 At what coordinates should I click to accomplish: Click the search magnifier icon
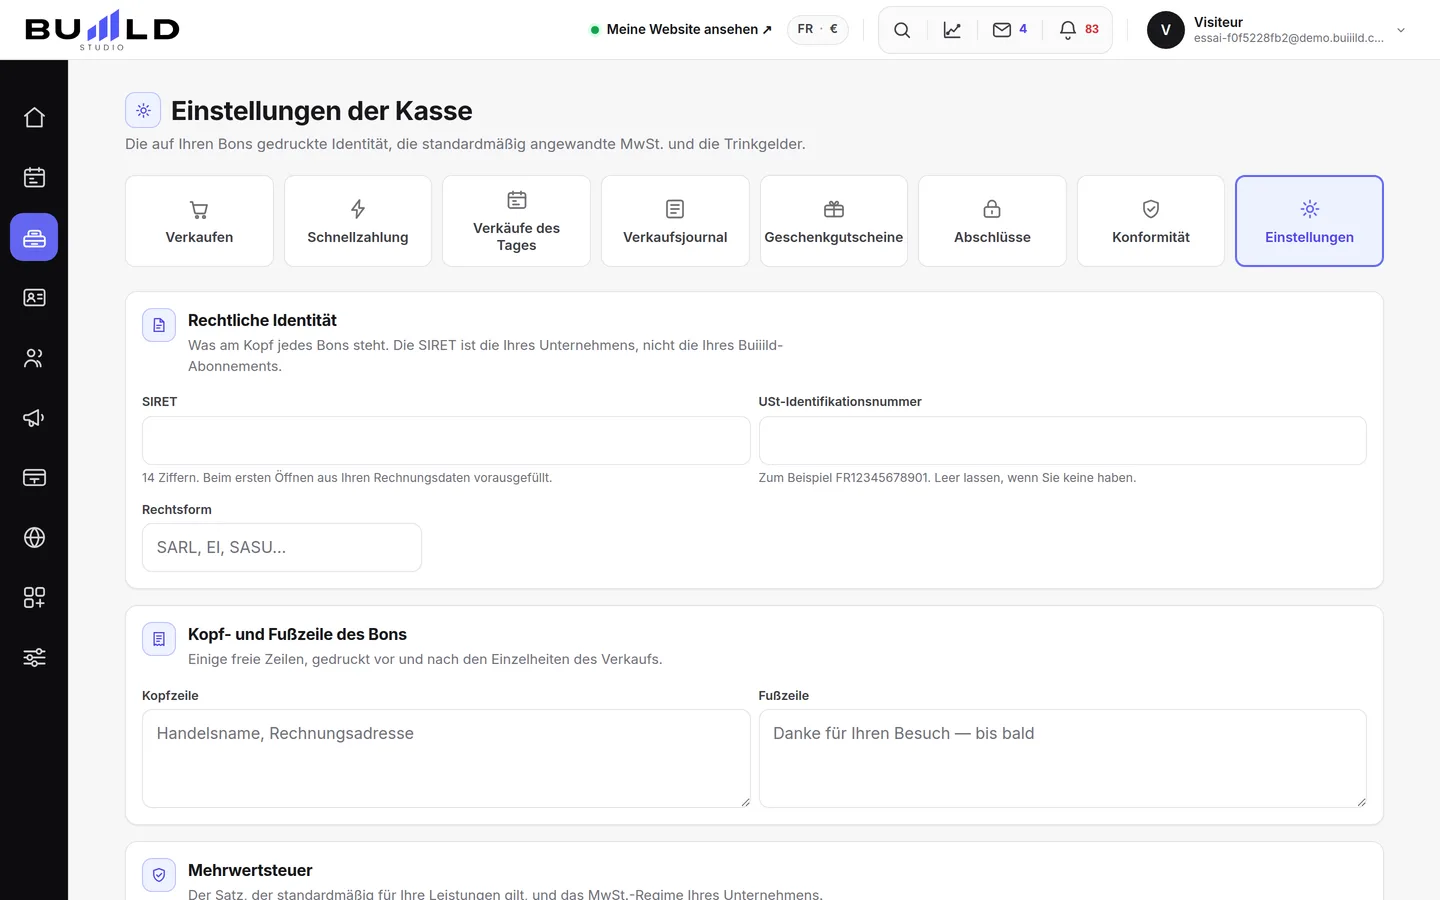tap(902, 30)
